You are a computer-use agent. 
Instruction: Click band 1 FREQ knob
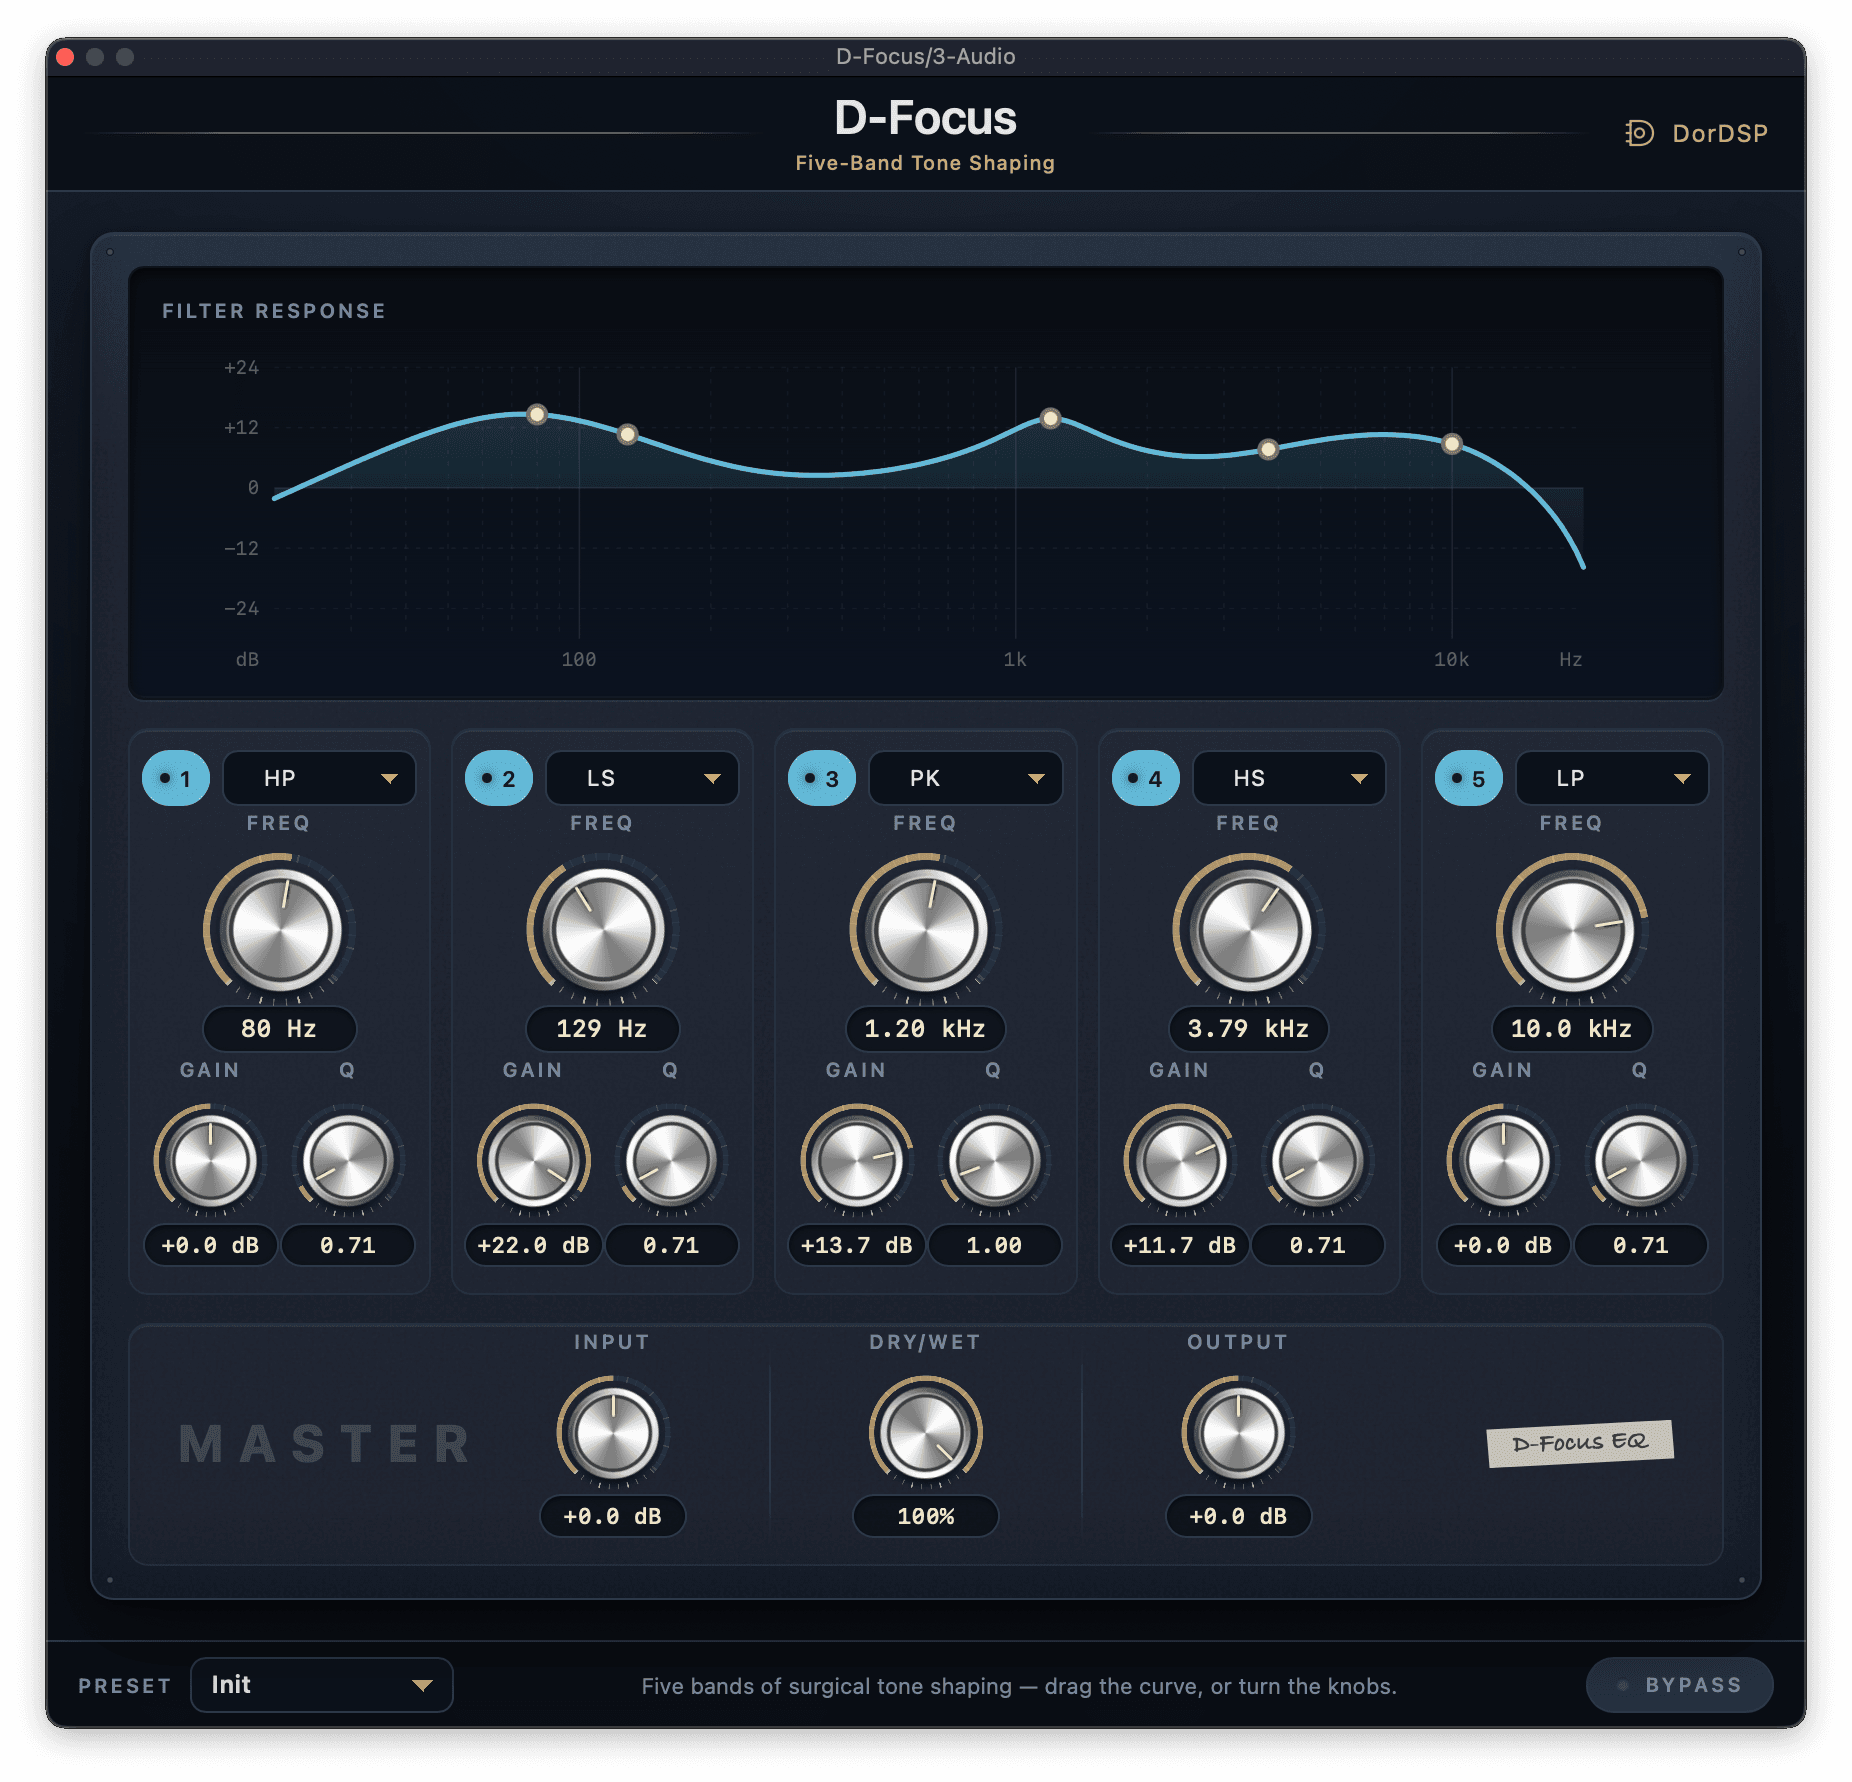pos(280,930)
